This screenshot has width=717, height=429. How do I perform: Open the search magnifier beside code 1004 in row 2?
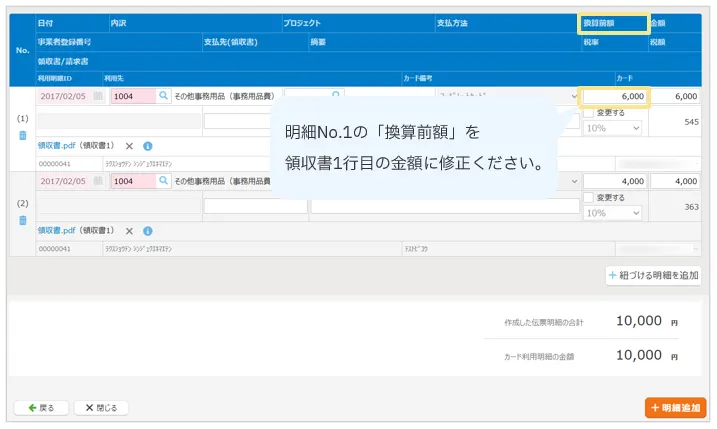point(164,182)
